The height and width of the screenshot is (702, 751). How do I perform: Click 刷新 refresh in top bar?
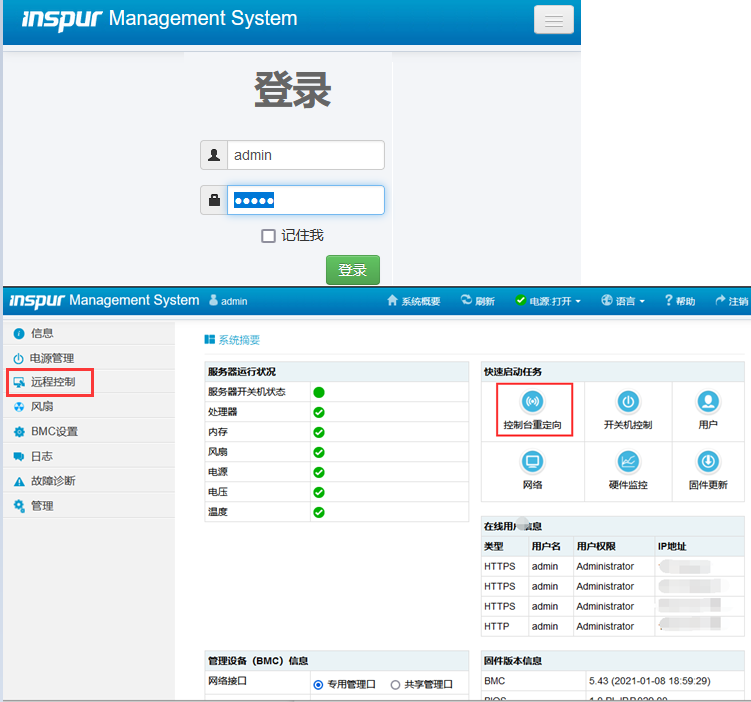[x=478, y=301]
